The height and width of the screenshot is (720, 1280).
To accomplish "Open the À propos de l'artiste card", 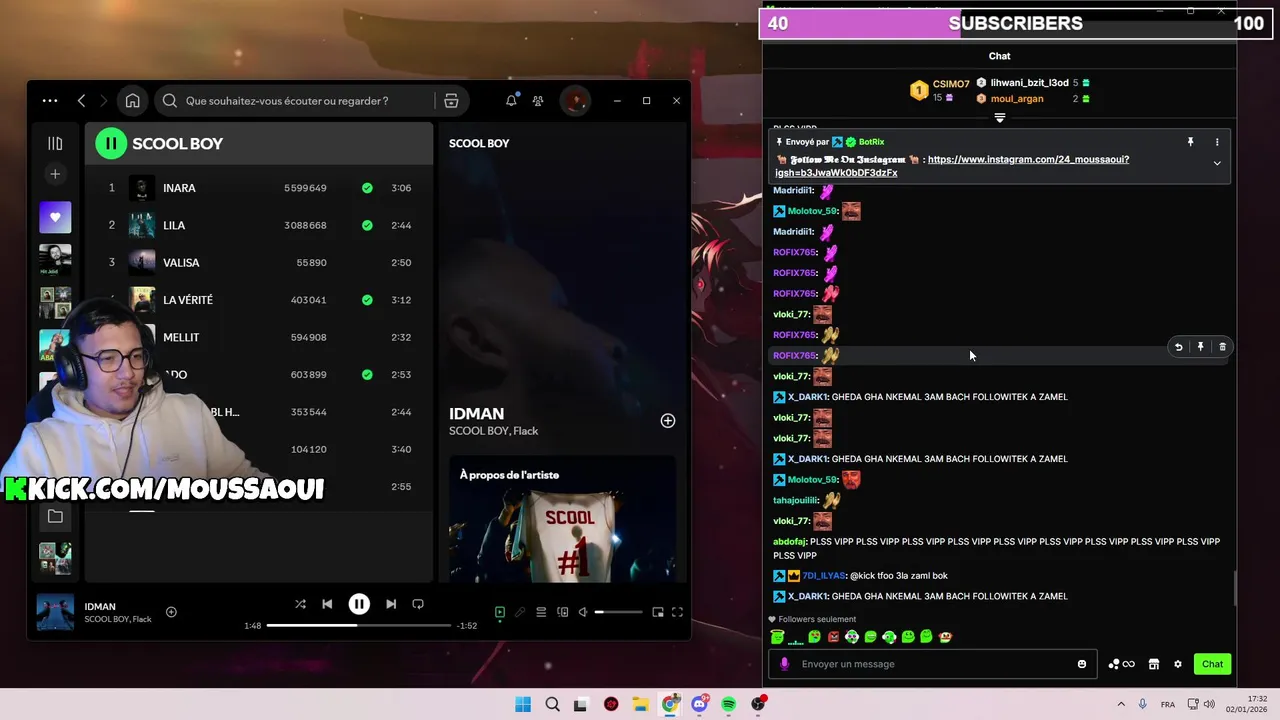I will [x=562, y=518].
